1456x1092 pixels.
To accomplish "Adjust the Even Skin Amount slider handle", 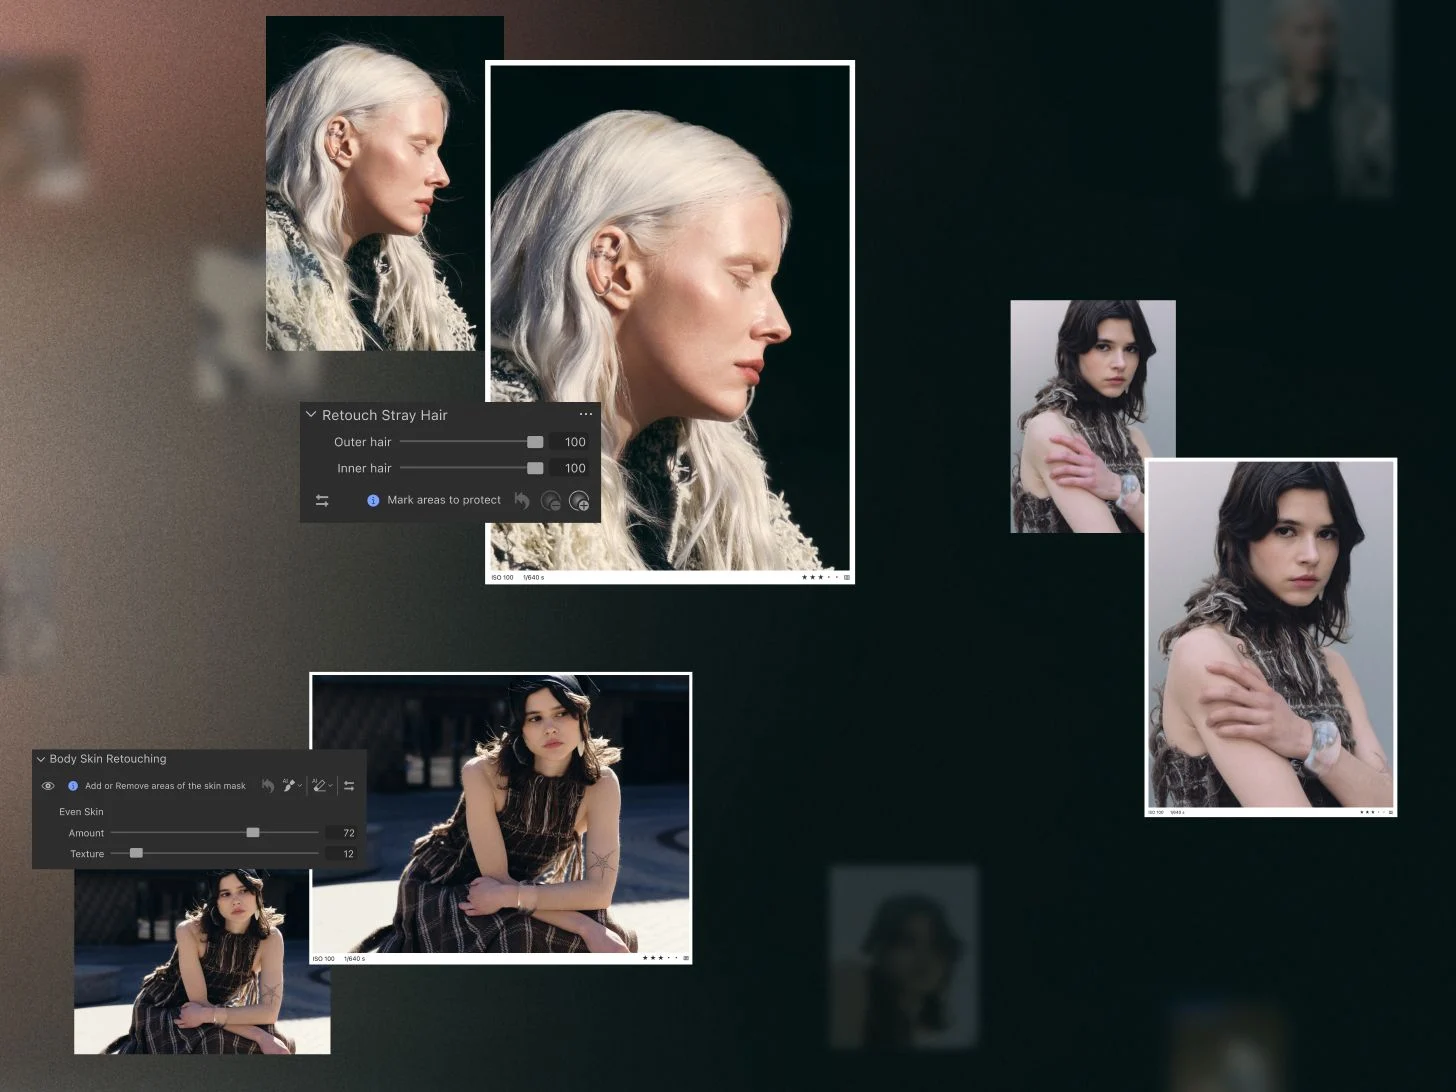I will point(253,833).
